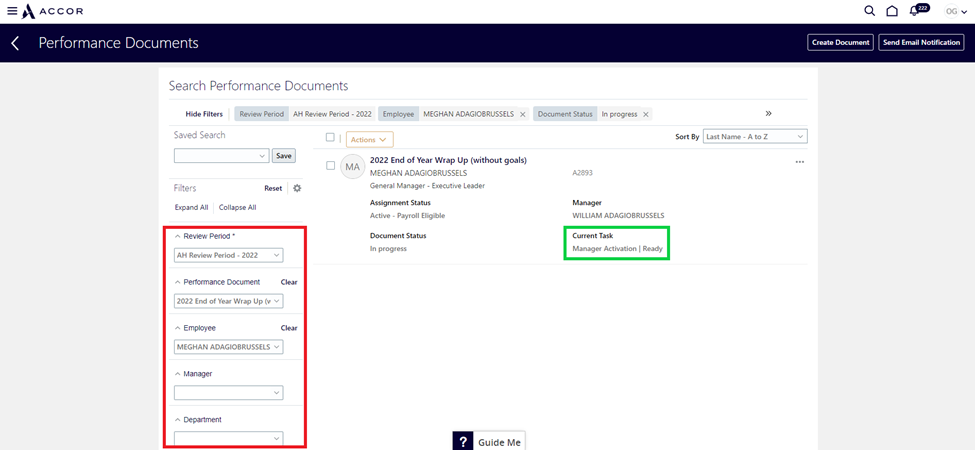
Task: Click the Save button for saved search
Action: coord(284,155)
